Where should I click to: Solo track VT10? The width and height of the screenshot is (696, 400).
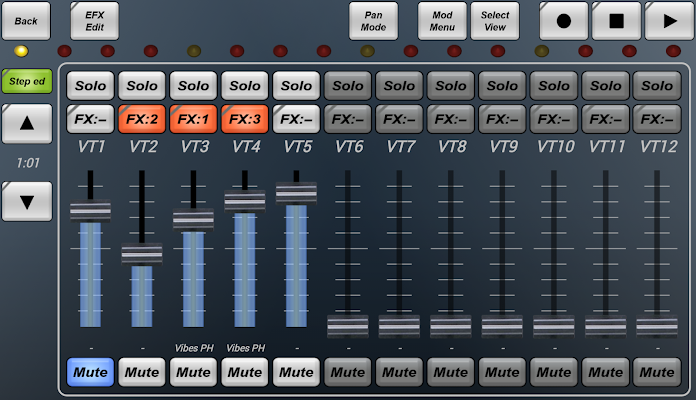click(554, 85)
